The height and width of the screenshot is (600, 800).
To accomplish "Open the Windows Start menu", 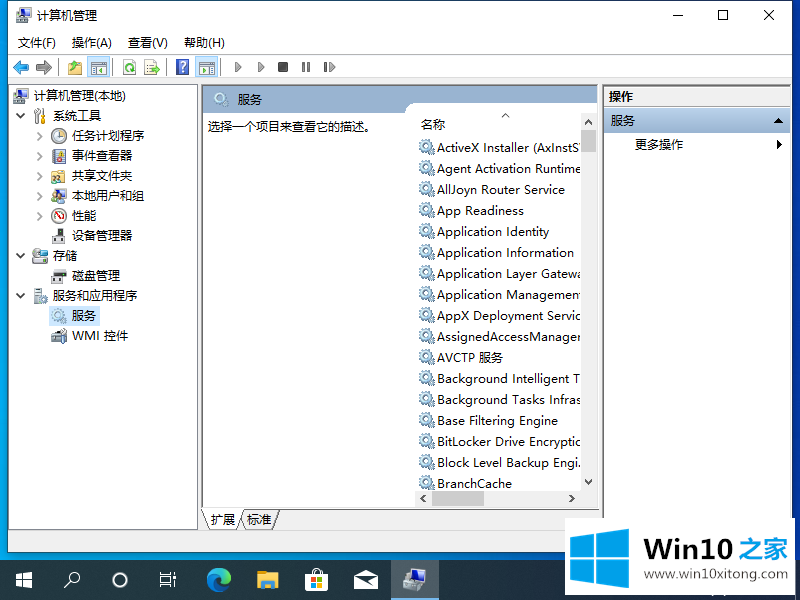I will point(23,580).
